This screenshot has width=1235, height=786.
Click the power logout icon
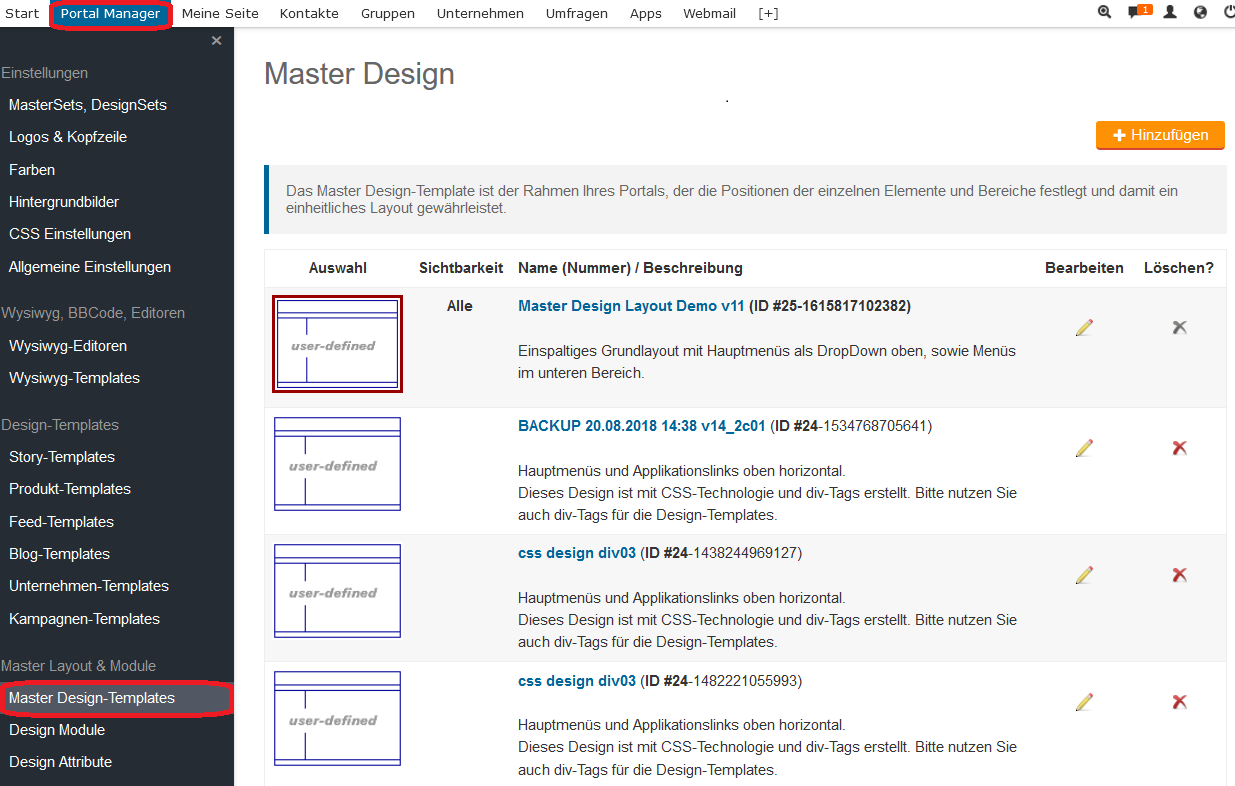[1229, 13]
